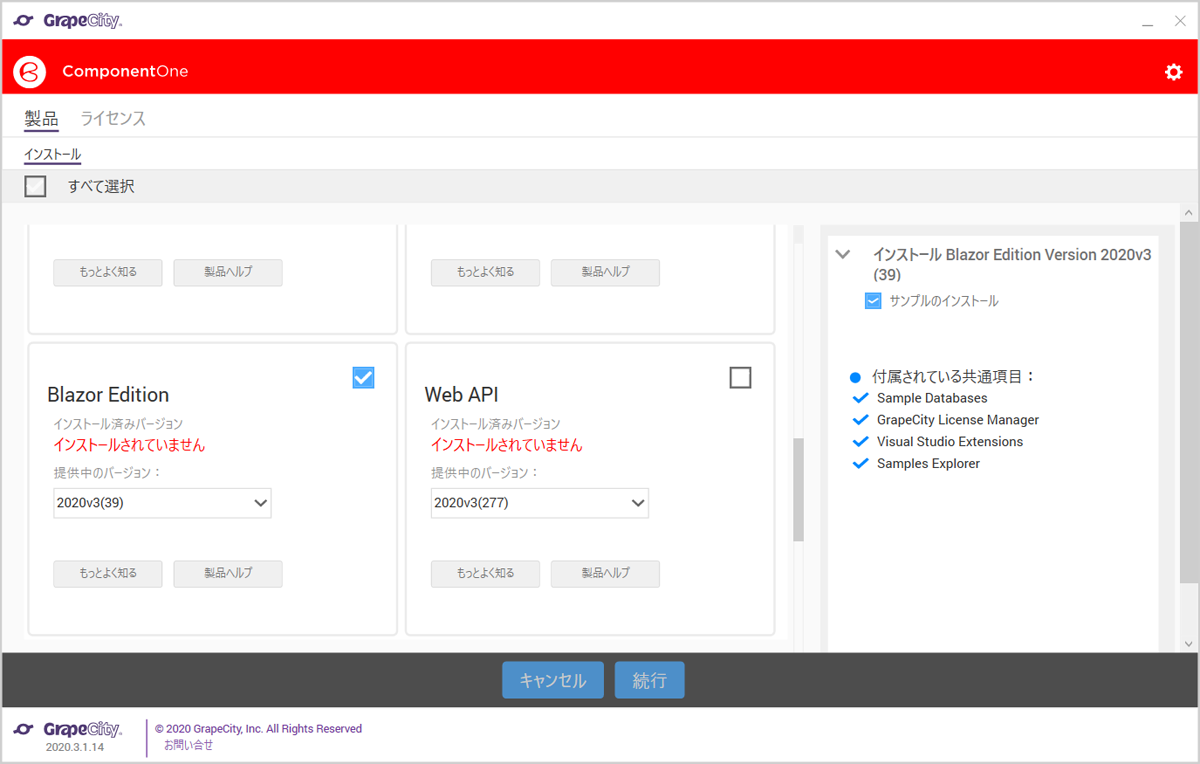Click もっとよく知る under Web API
The width and height of the screenshot is (1200, 764).
485,574
